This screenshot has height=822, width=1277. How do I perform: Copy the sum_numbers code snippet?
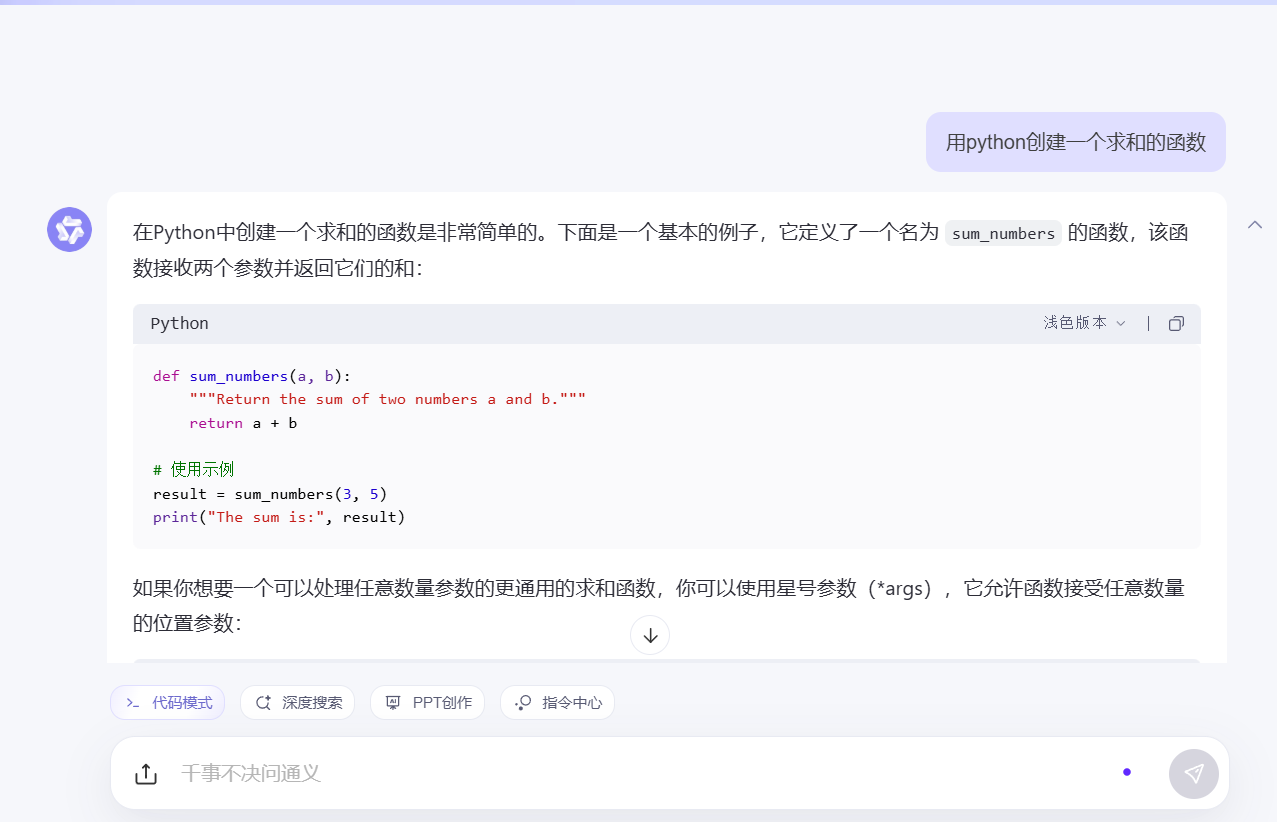[1176, 323]
